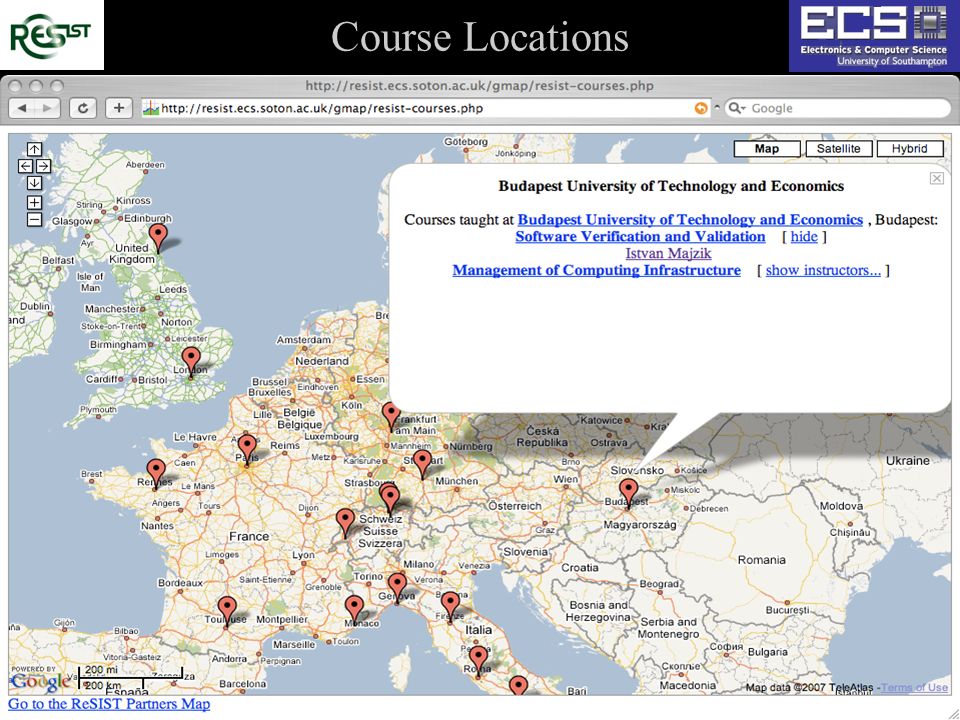Image resolution: width=960 pixels, height=720 pixels.
Task: Reload the page with refresh button
Action: [83, 108]
